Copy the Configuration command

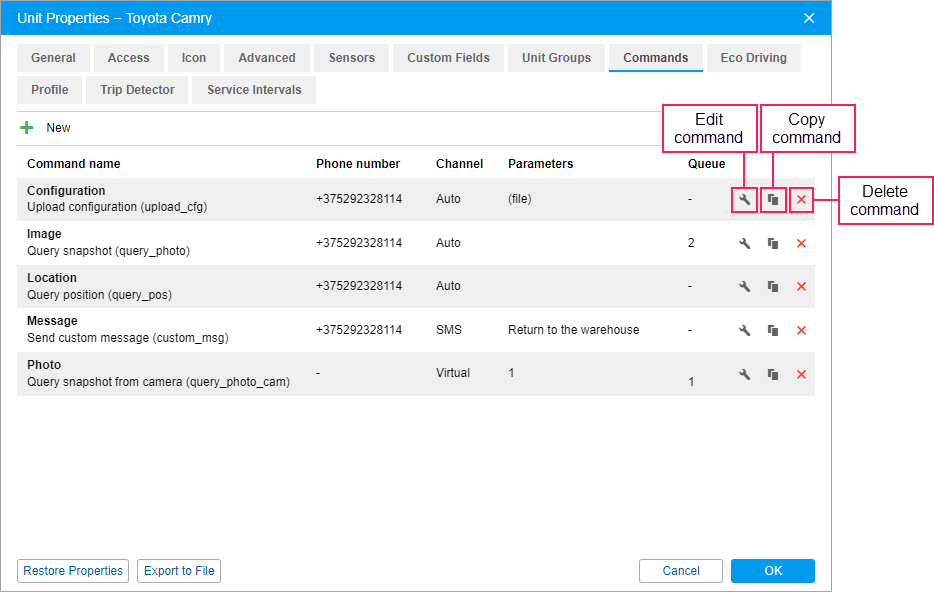coord(773,200)
